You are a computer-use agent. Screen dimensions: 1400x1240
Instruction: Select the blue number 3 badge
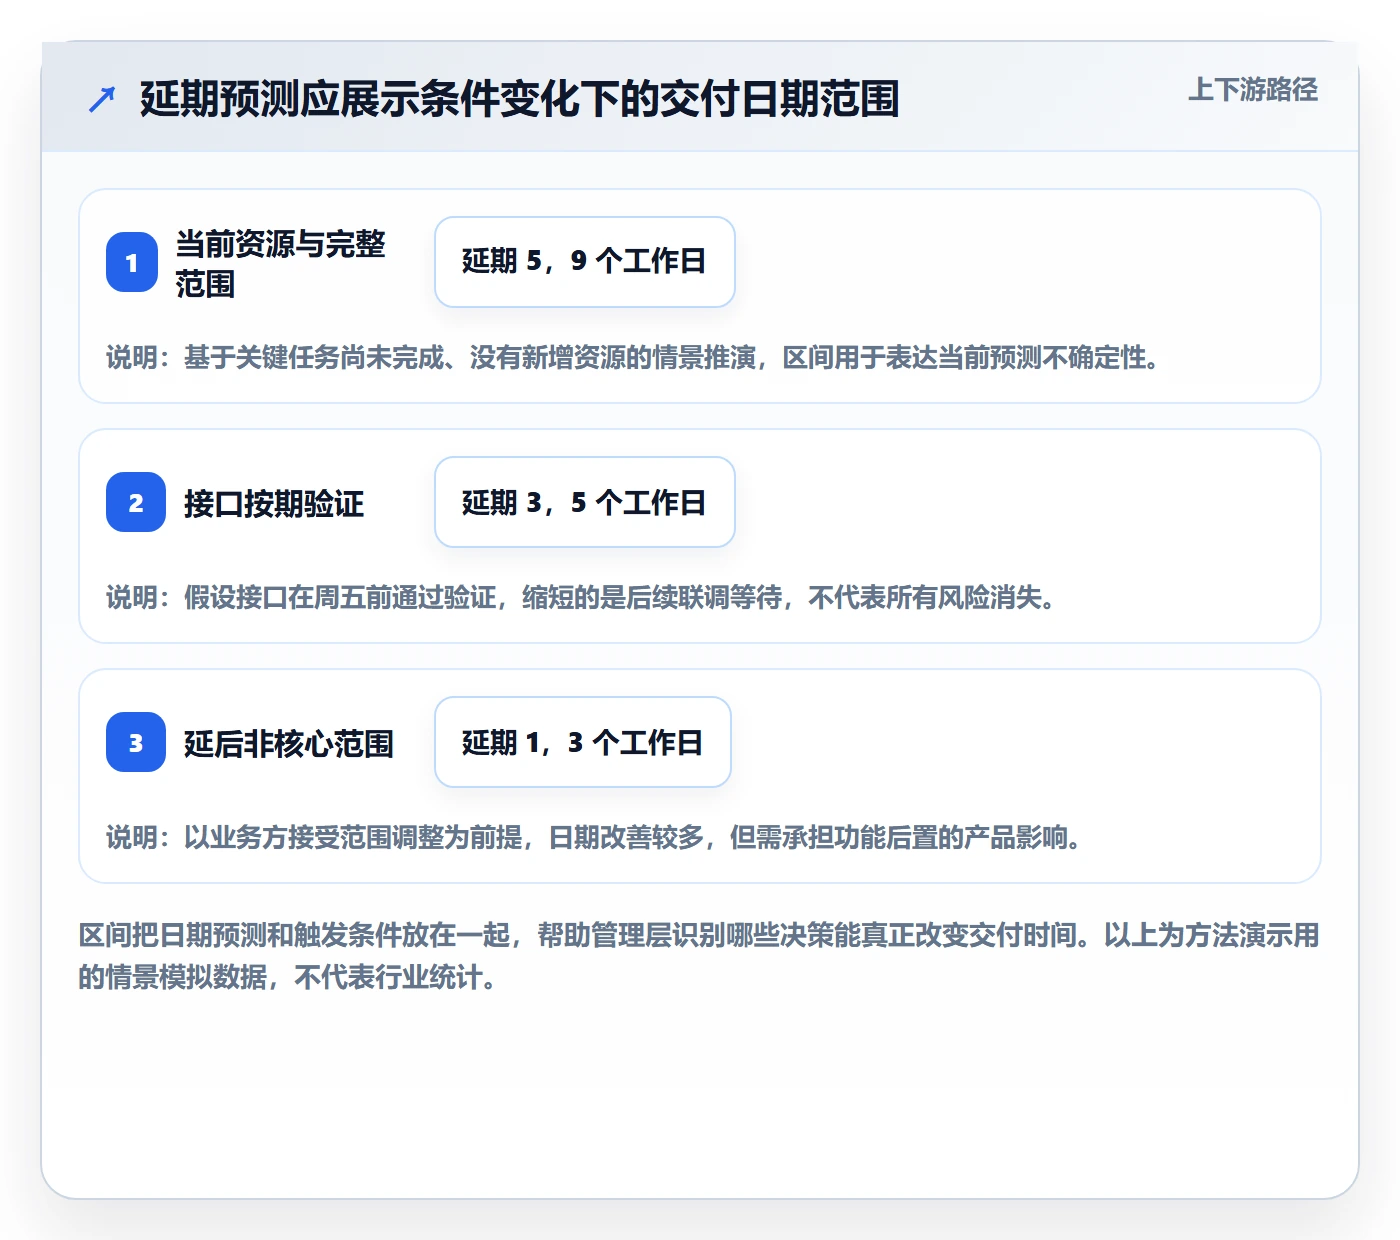click(136, 742)
